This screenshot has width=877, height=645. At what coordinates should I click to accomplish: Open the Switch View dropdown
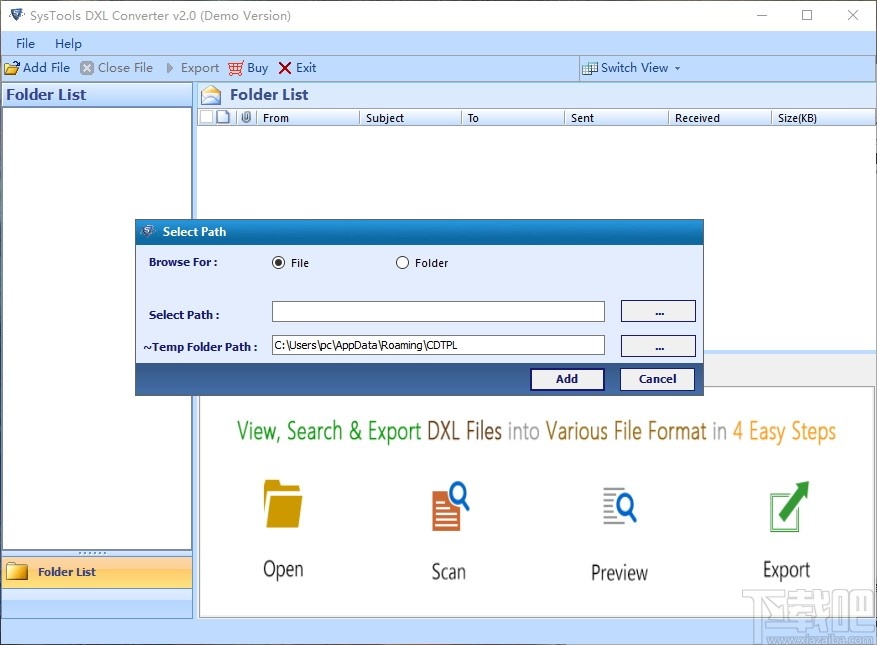pos(632,67)
